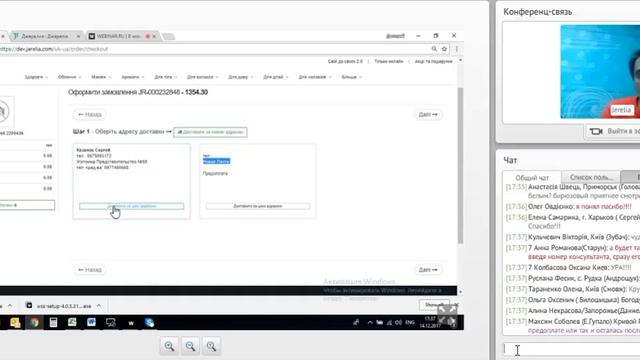
Task: Expand the Для дому menu
Action: coord(240,77)
